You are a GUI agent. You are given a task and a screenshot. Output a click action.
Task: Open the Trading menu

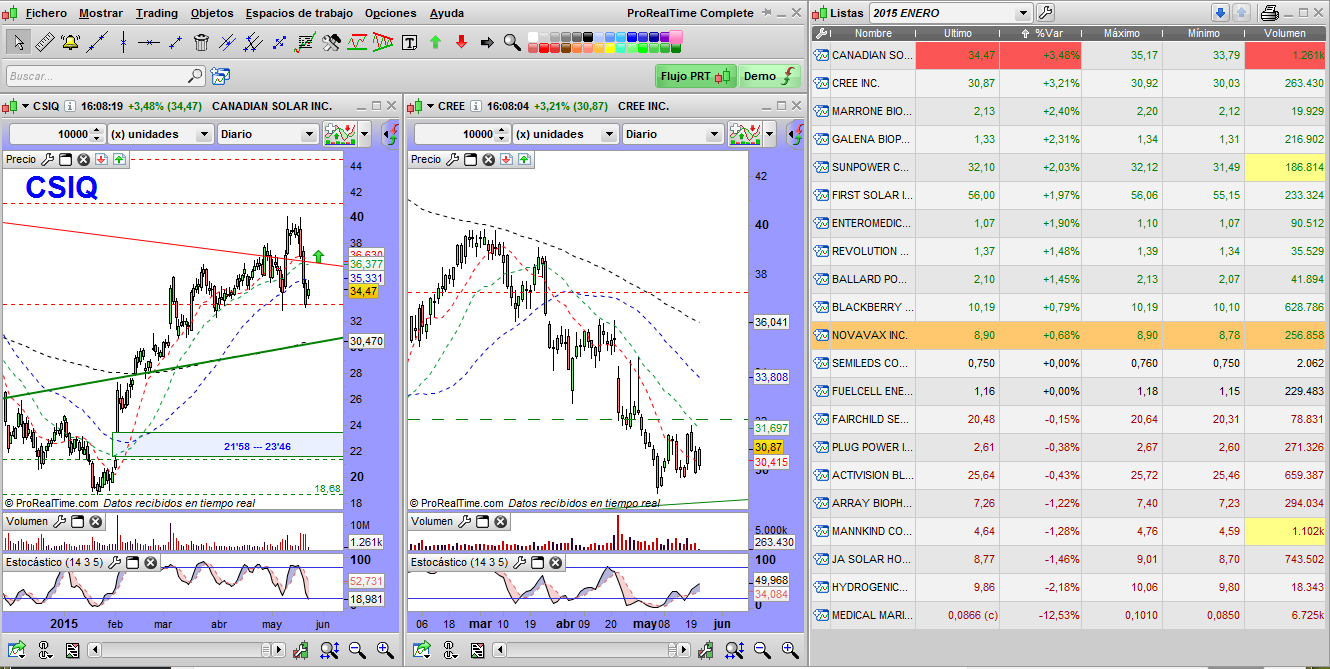click(x=156, y=13)
